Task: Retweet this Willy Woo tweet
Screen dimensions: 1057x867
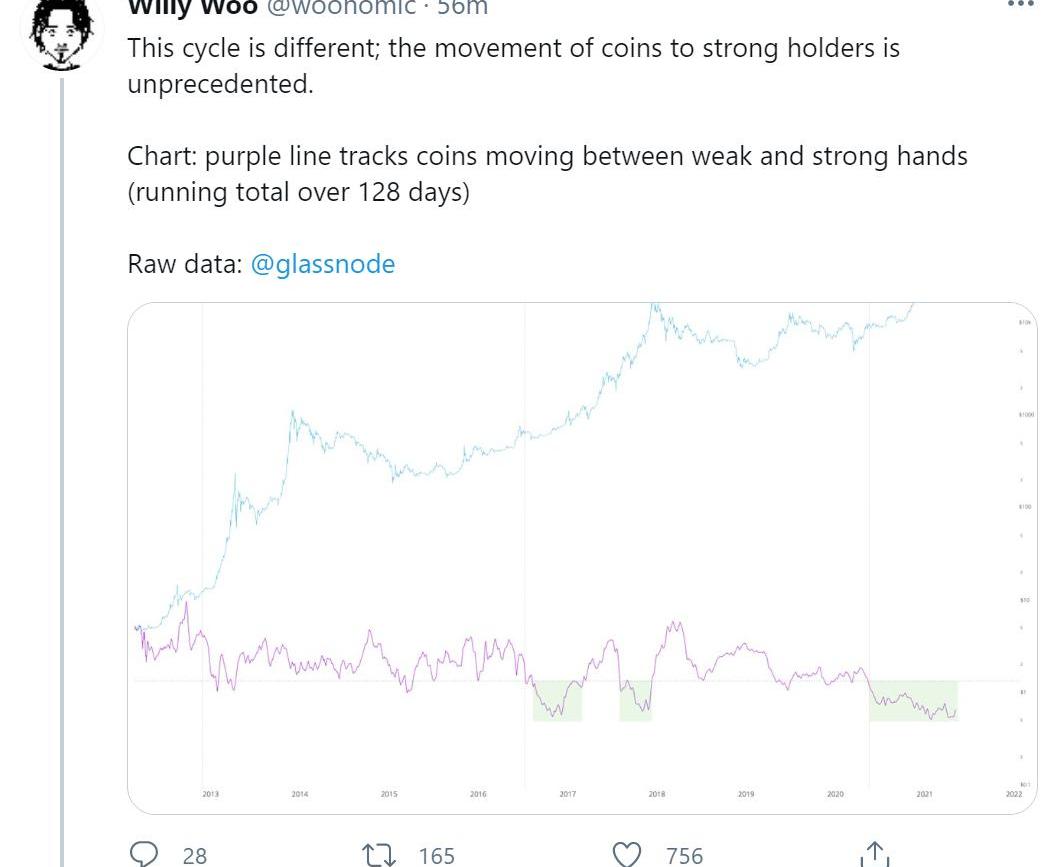Action: (378, 855)
